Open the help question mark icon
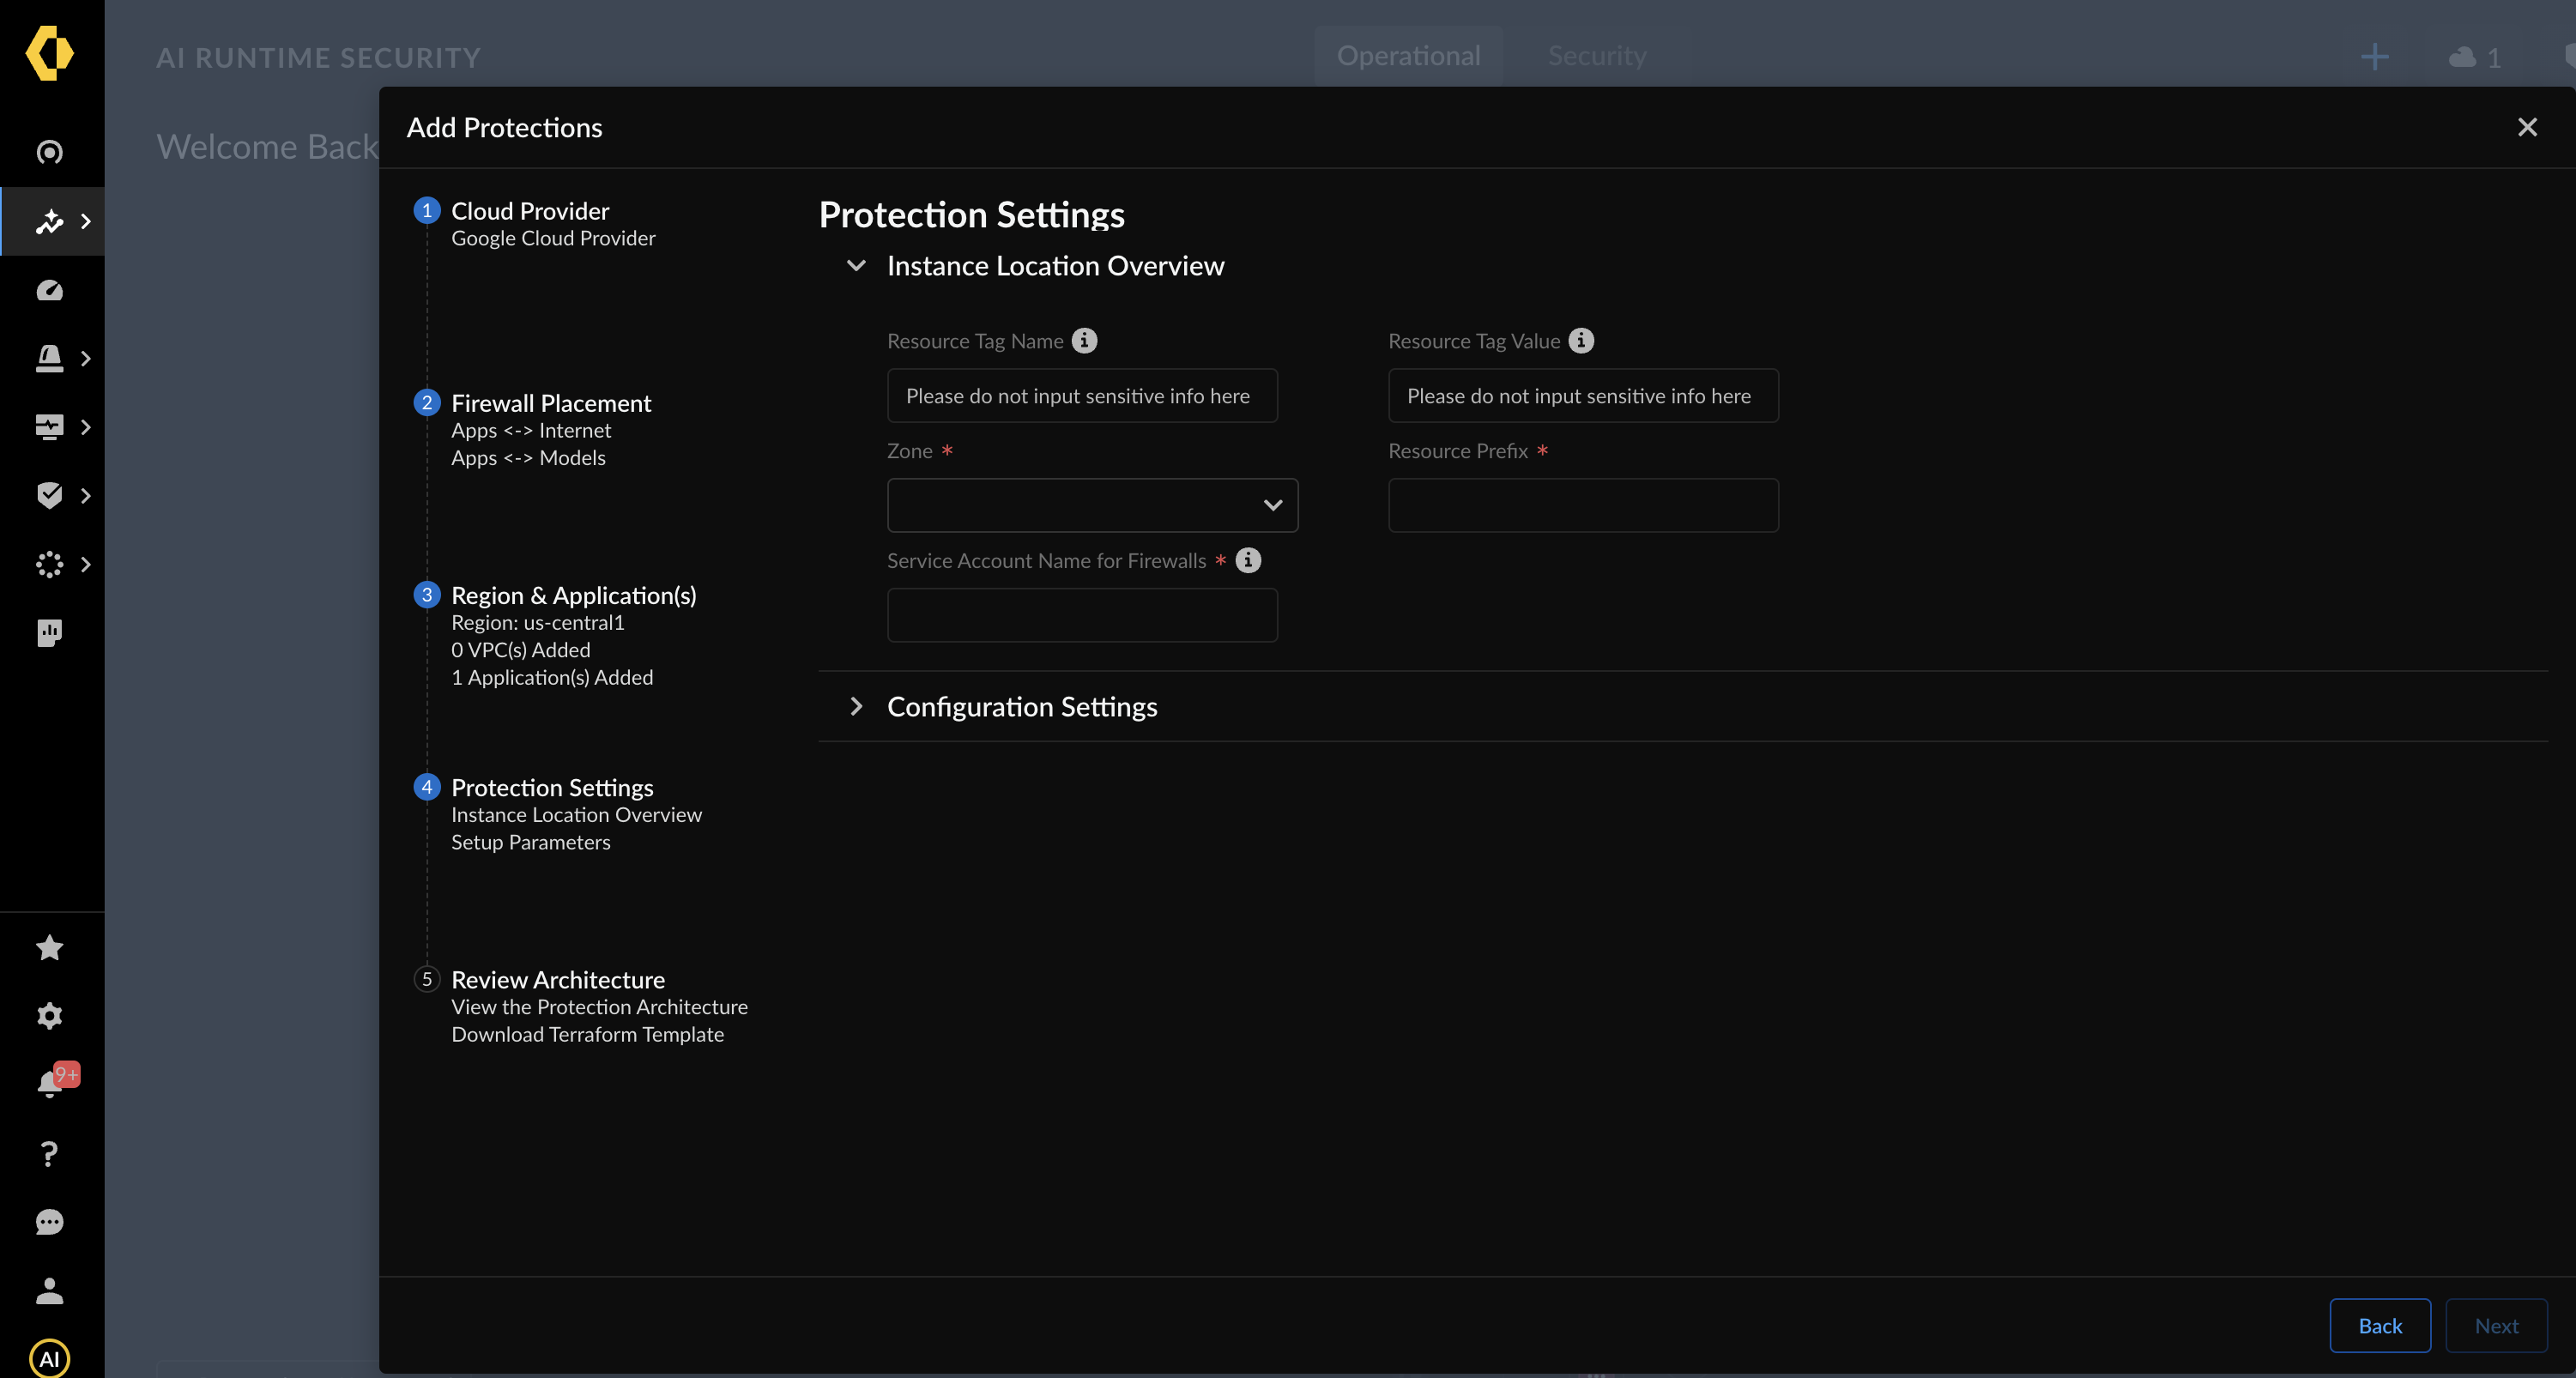2576x1378 pixels. (x=49, y=1153)
